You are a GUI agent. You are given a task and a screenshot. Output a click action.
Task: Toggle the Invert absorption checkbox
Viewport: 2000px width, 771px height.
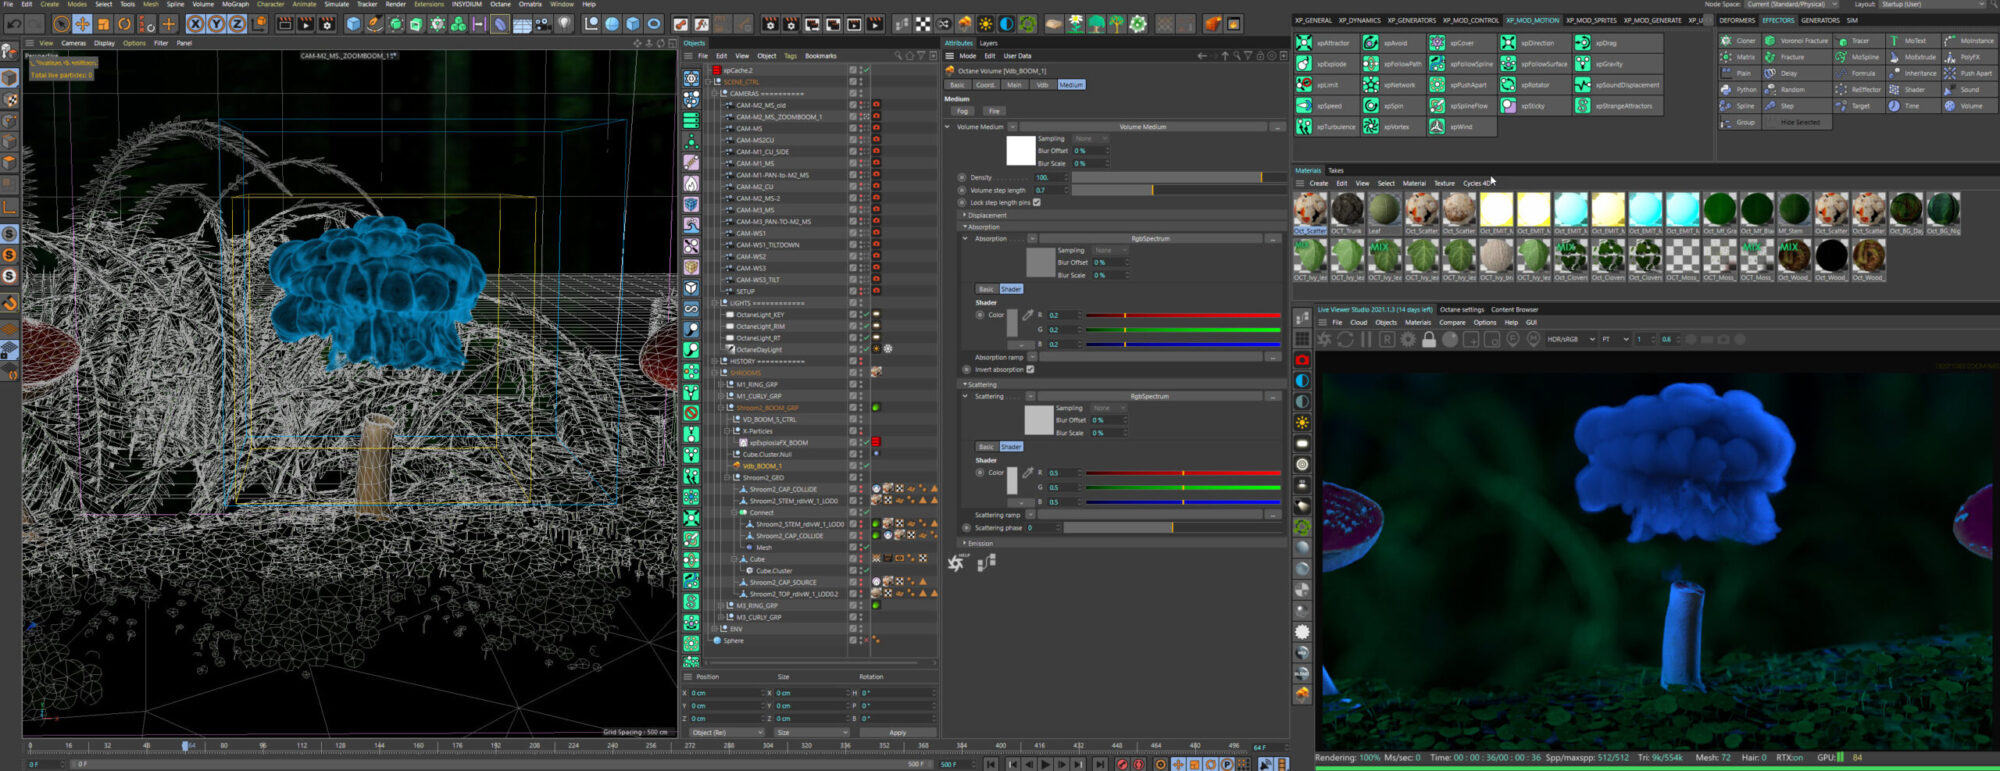(x=1030, y=369)
